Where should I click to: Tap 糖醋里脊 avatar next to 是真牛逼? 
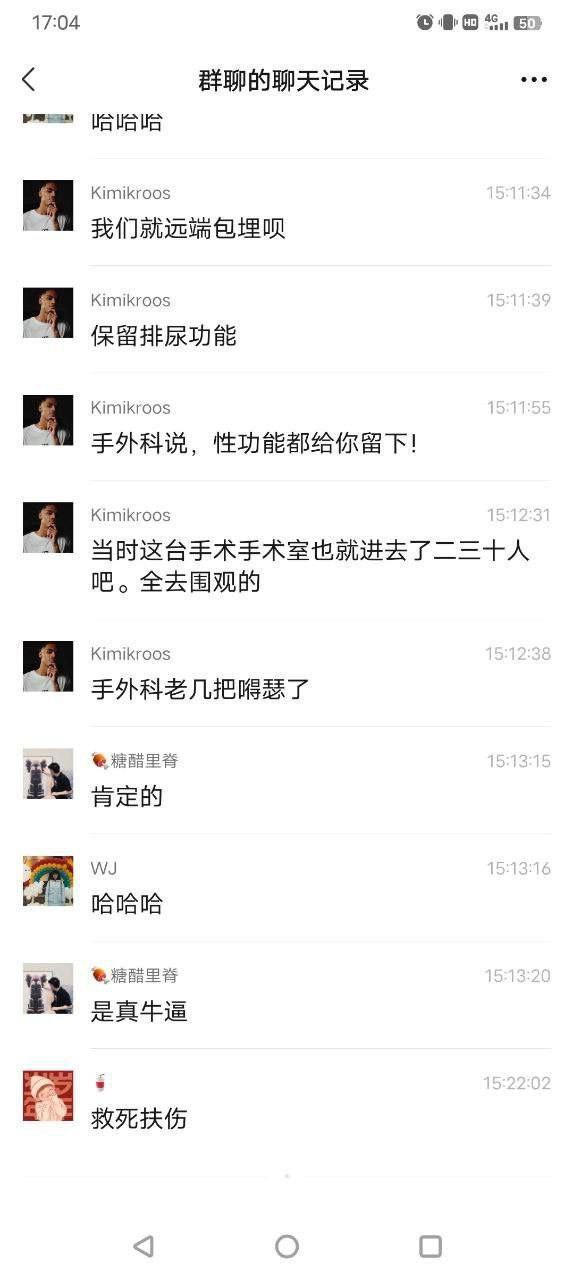click(48, 988)
